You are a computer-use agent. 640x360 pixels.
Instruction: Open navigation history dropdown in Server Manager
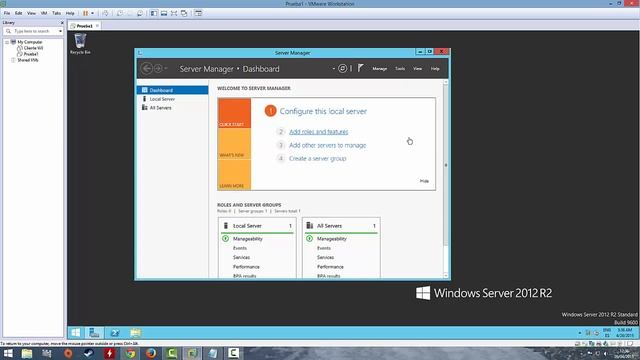click(166, 69)
